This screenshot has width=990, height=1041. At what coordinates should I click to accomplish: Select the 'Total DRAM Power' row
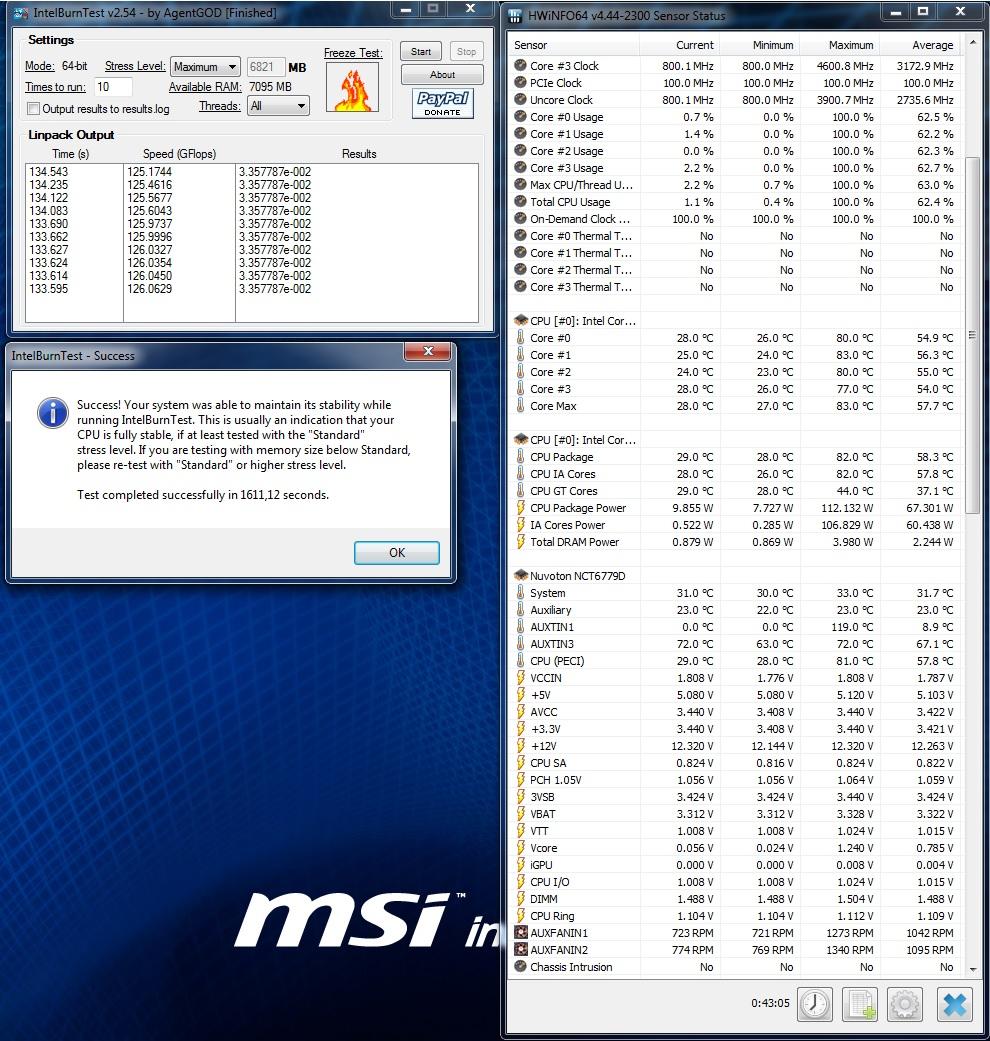click(x=735, y=542)
